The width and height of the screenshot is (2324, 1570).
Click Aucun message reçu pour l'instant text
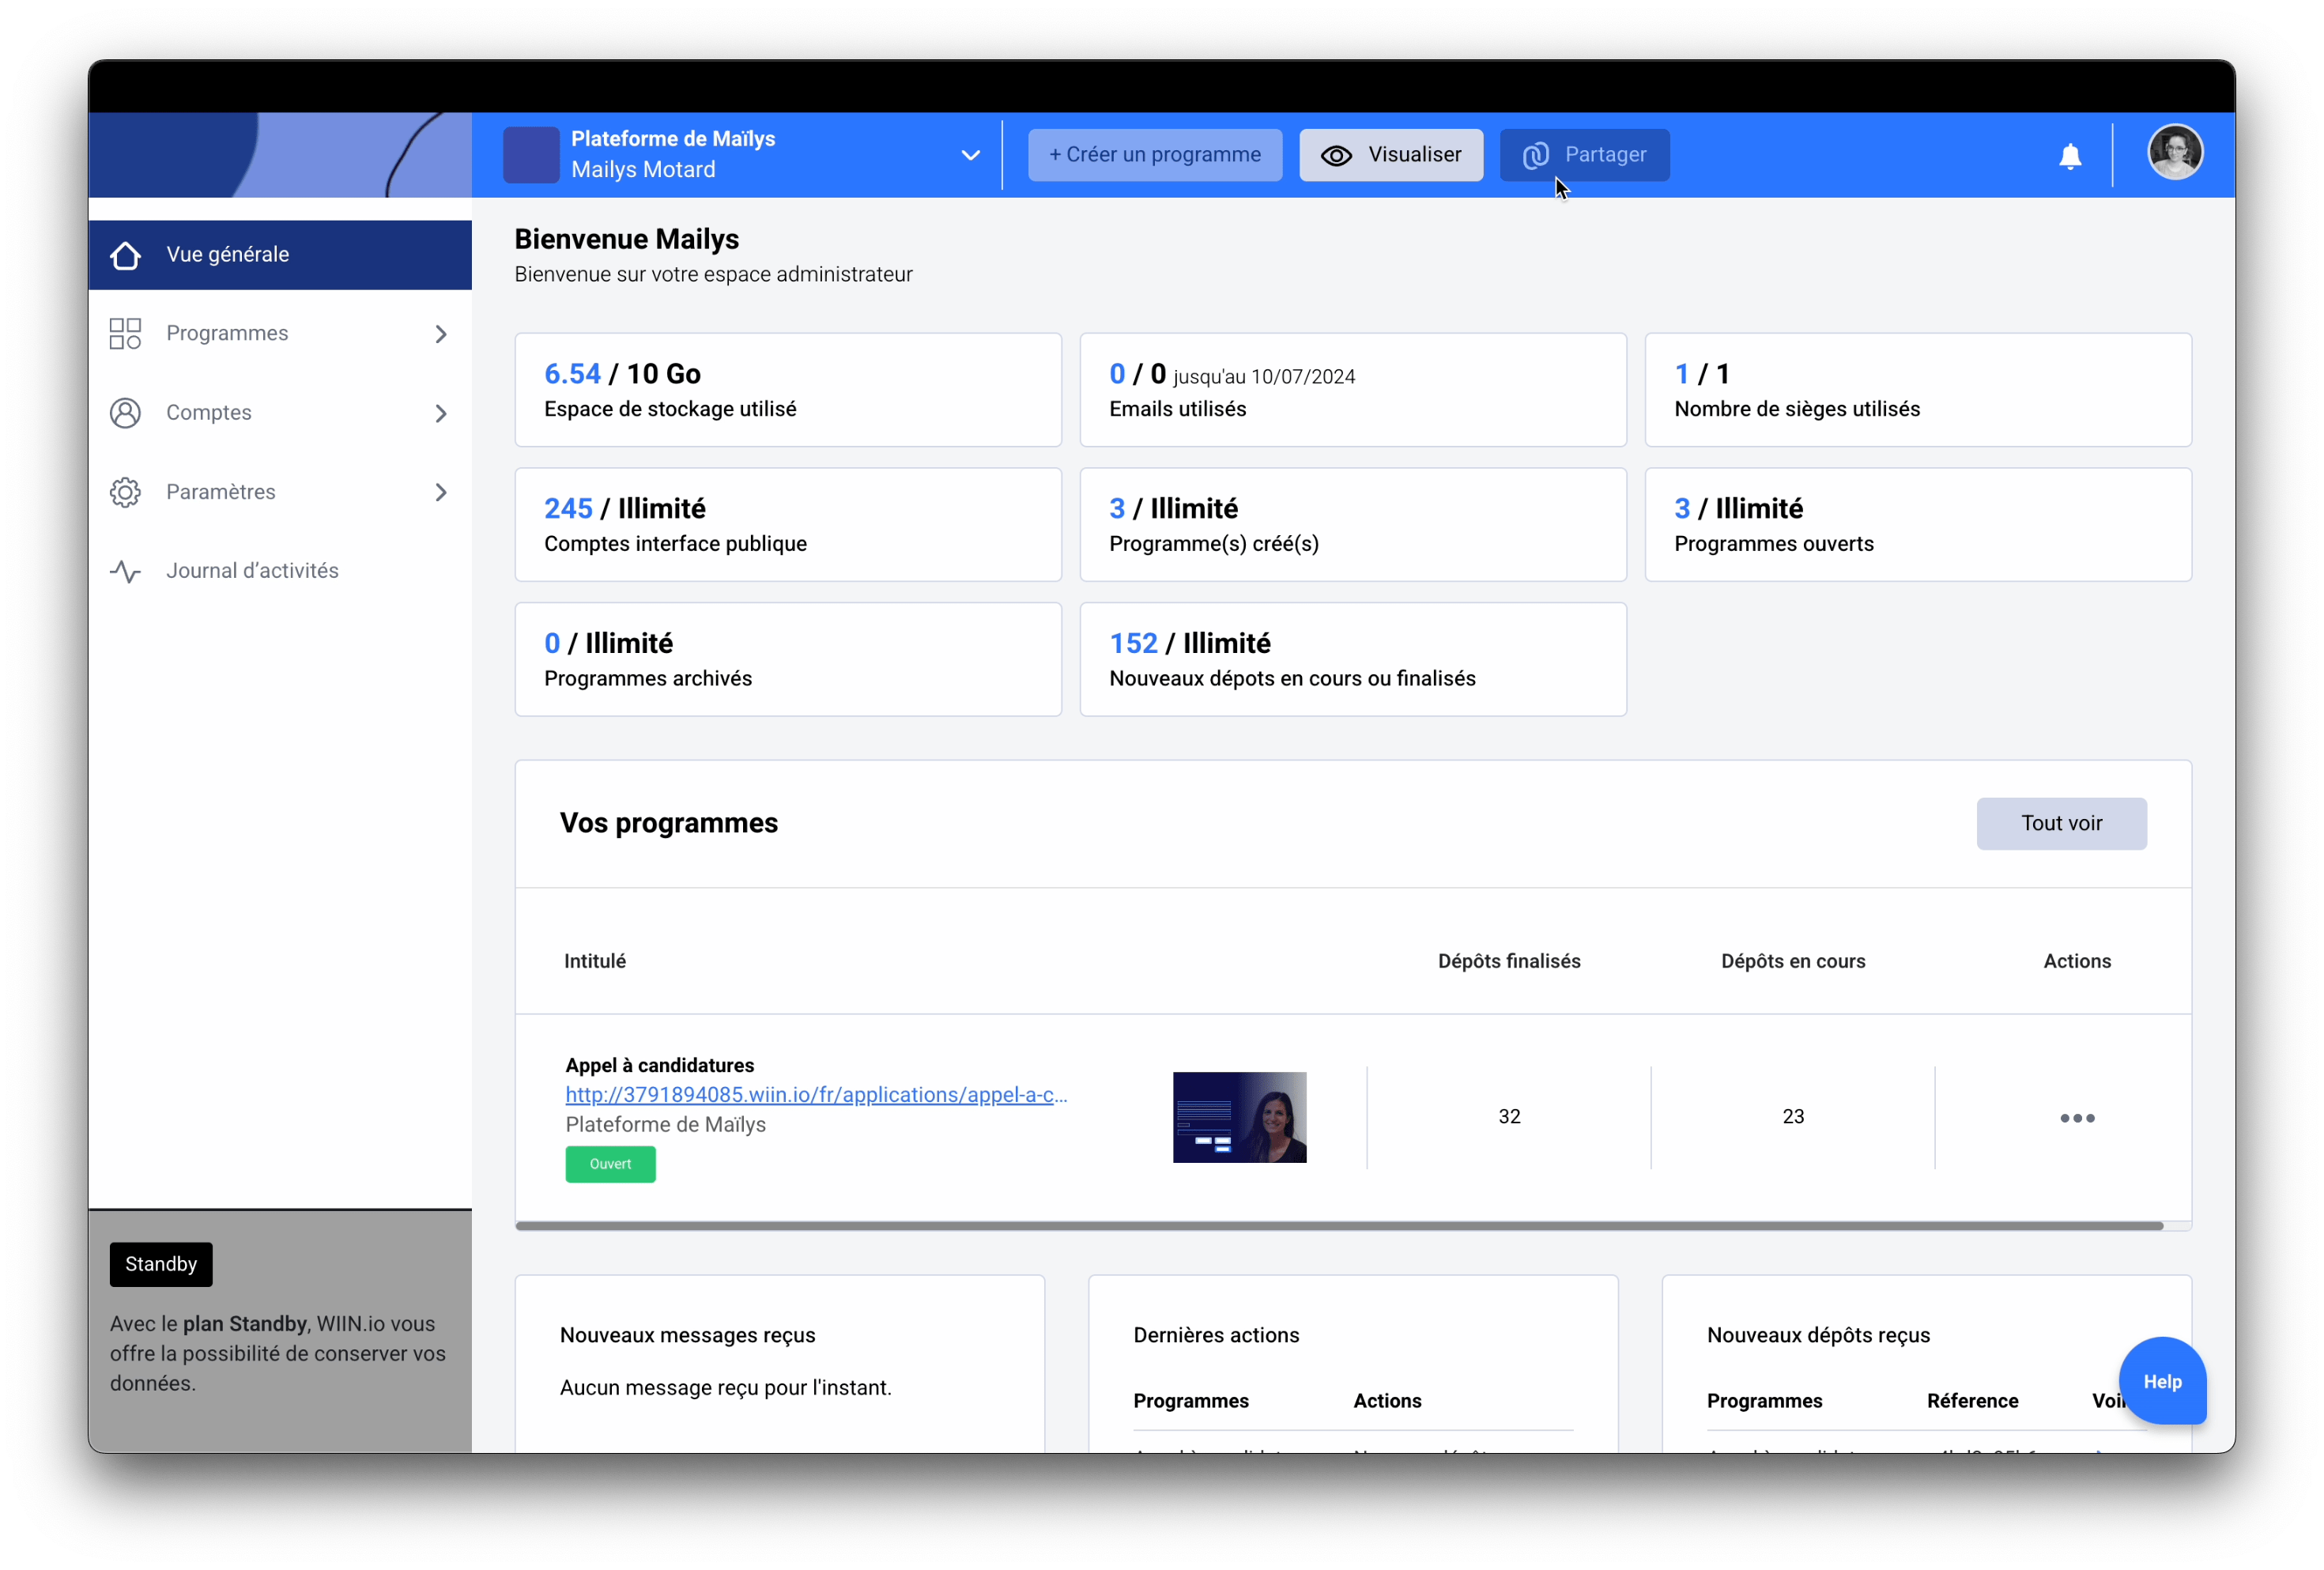(x=725, y=1388)
